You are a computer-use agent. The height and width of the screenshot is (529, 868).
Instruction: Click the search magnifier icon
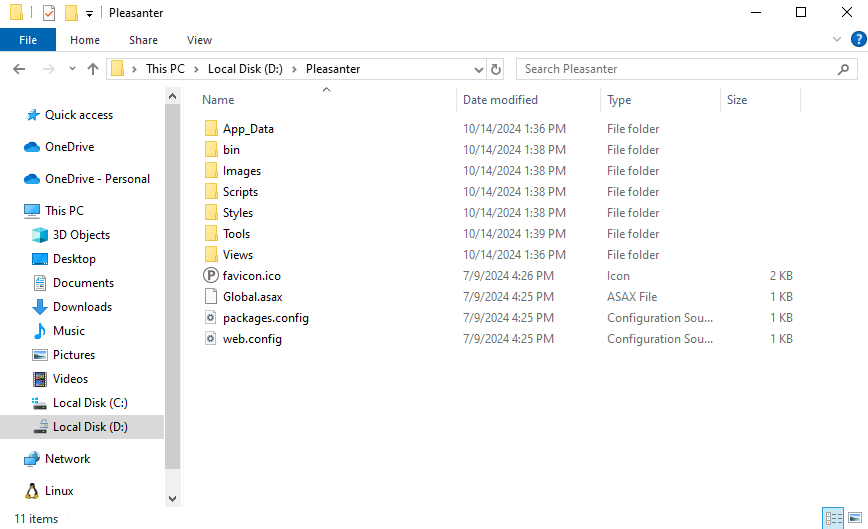(x=843, y=69)
